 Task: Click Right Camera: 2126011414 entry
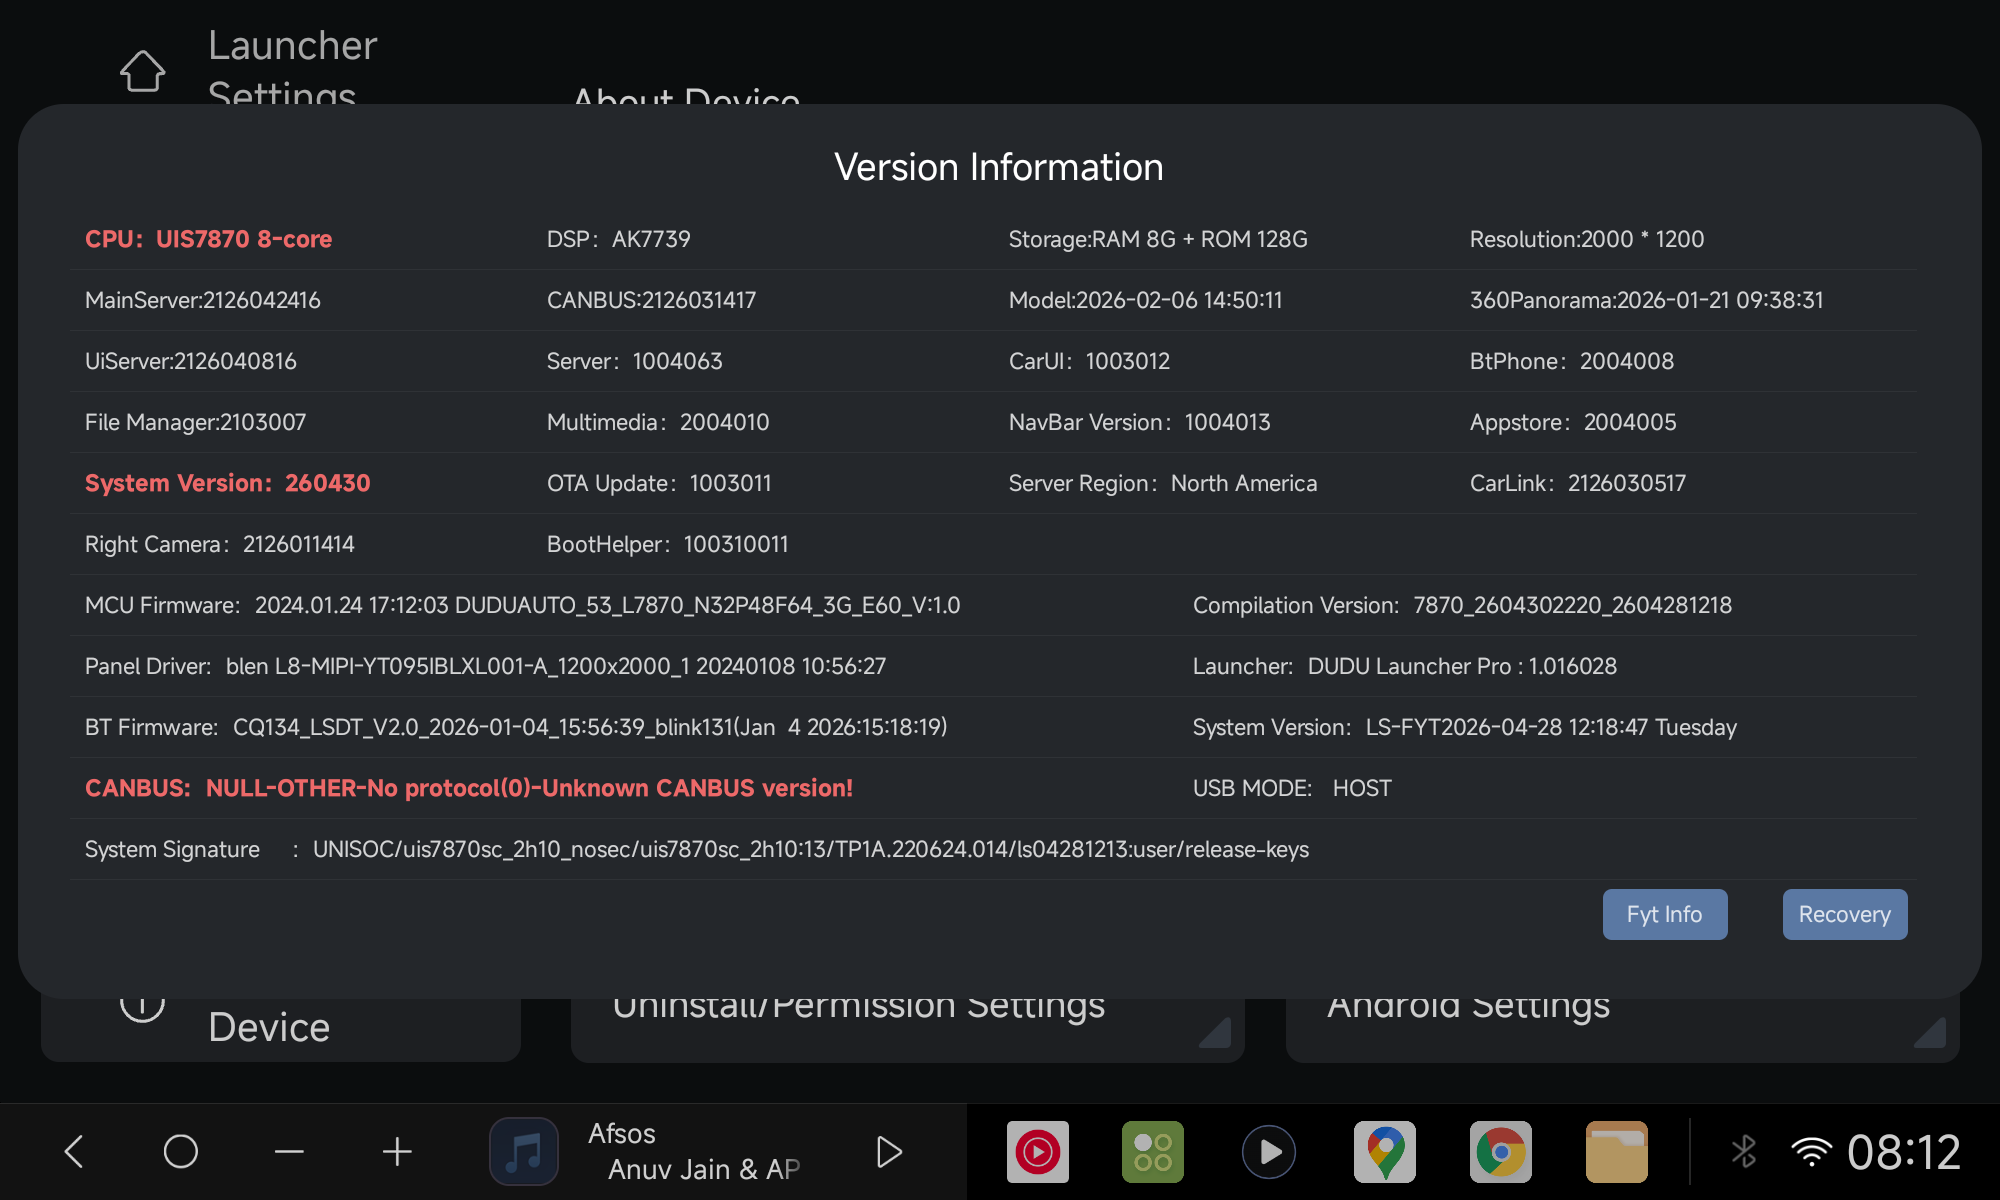(x=220, y=544)
